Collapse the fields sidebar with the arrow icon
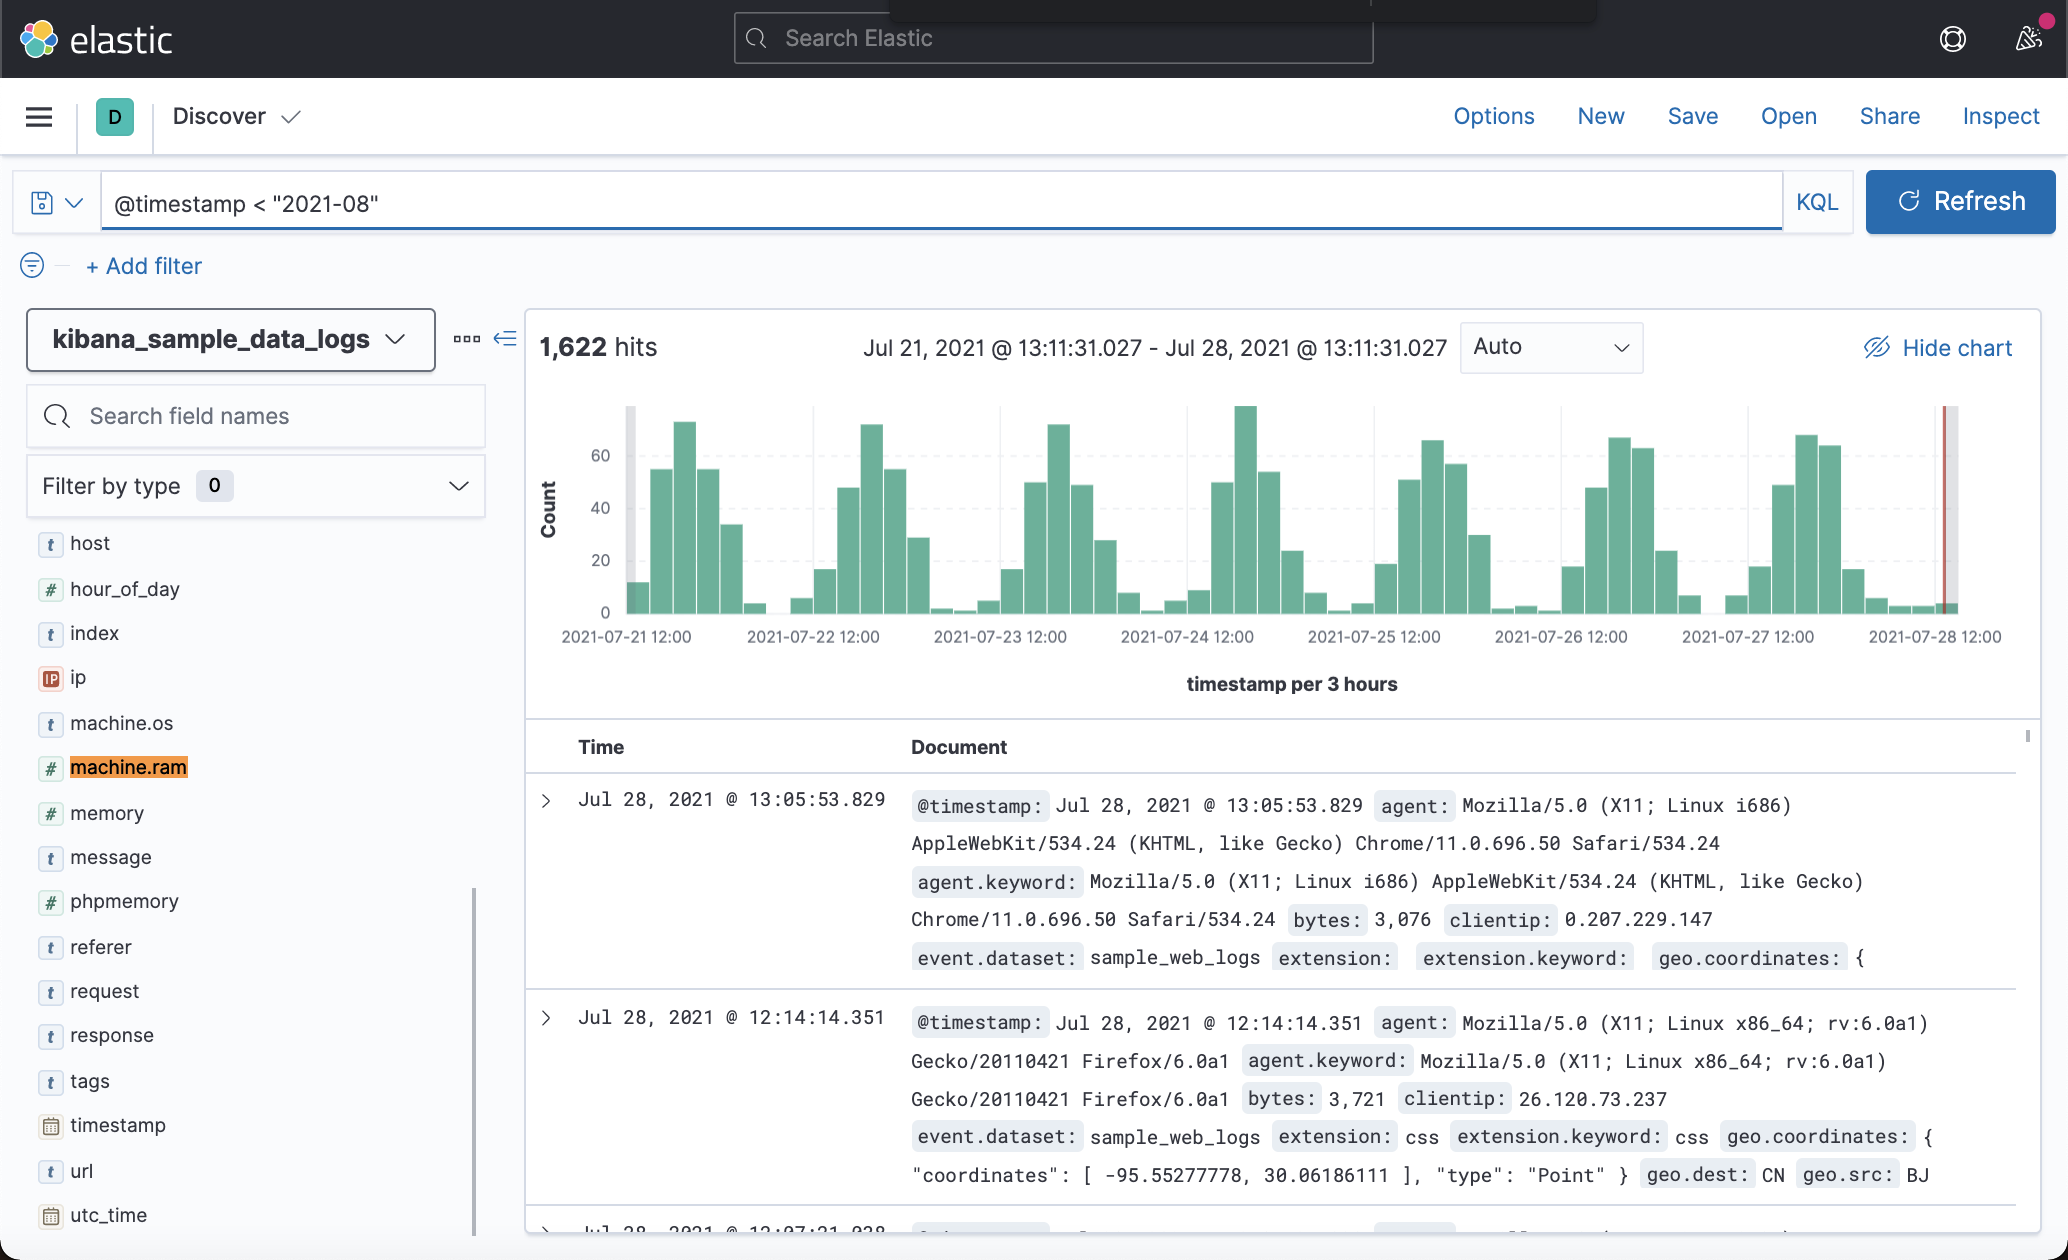Screen dimensions: 2068x1260 506,339
